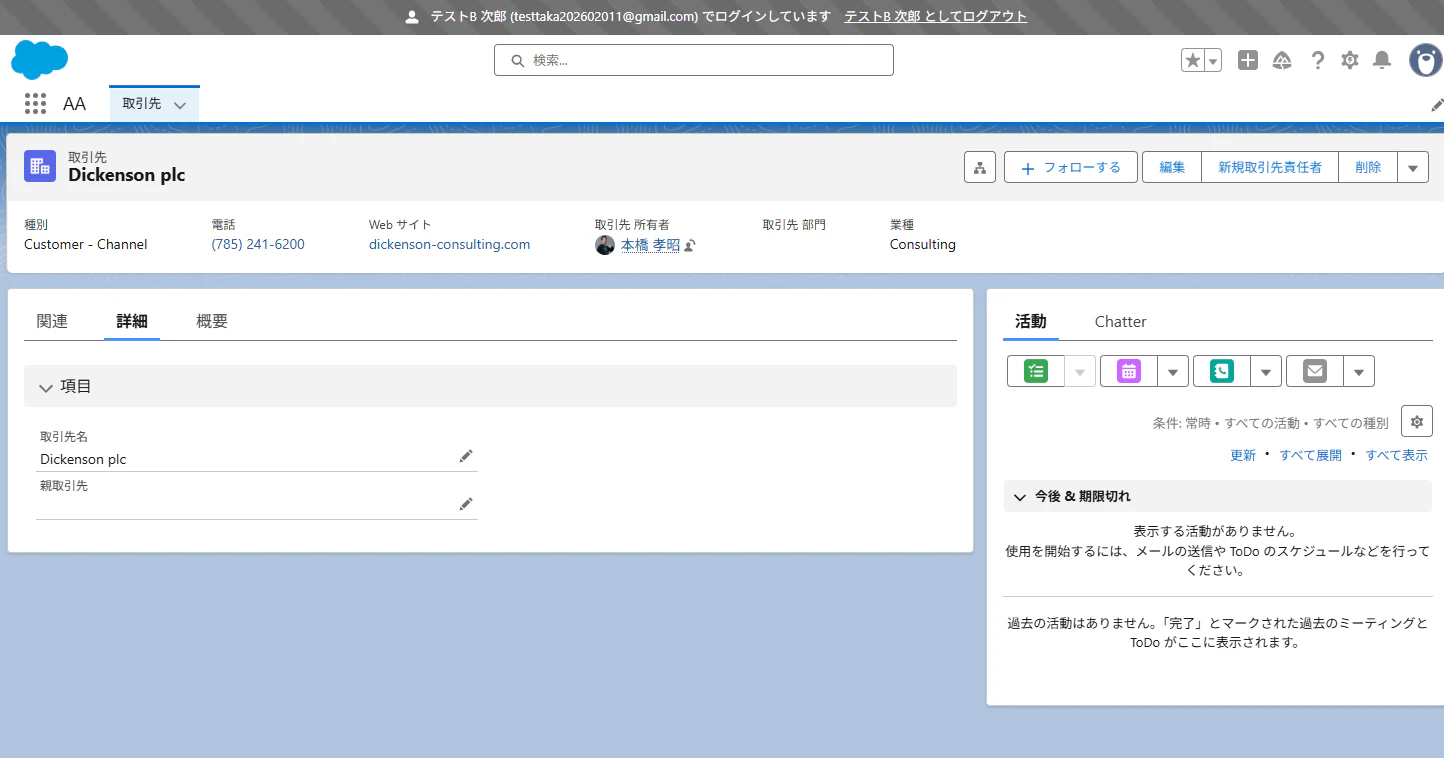
Task: Click the Customer - Channel type value
Action: coord(86,244)
